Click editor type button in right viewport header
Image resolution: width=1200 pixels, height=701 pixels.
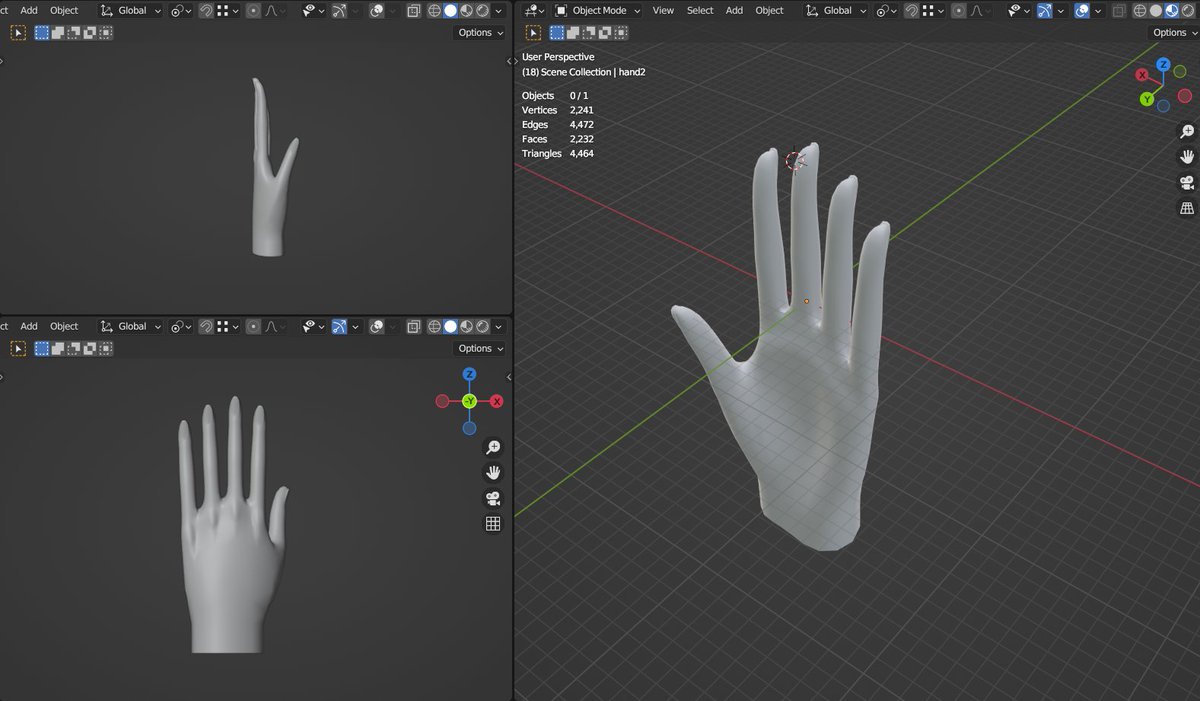point(534,10)
